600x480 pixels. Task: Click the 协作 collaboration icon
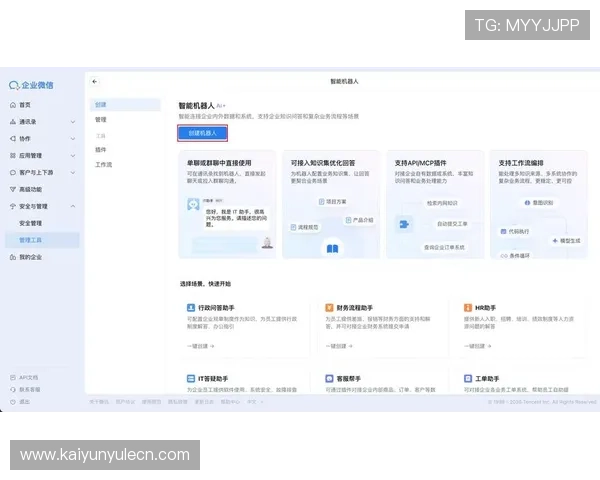tap(13, 139)
